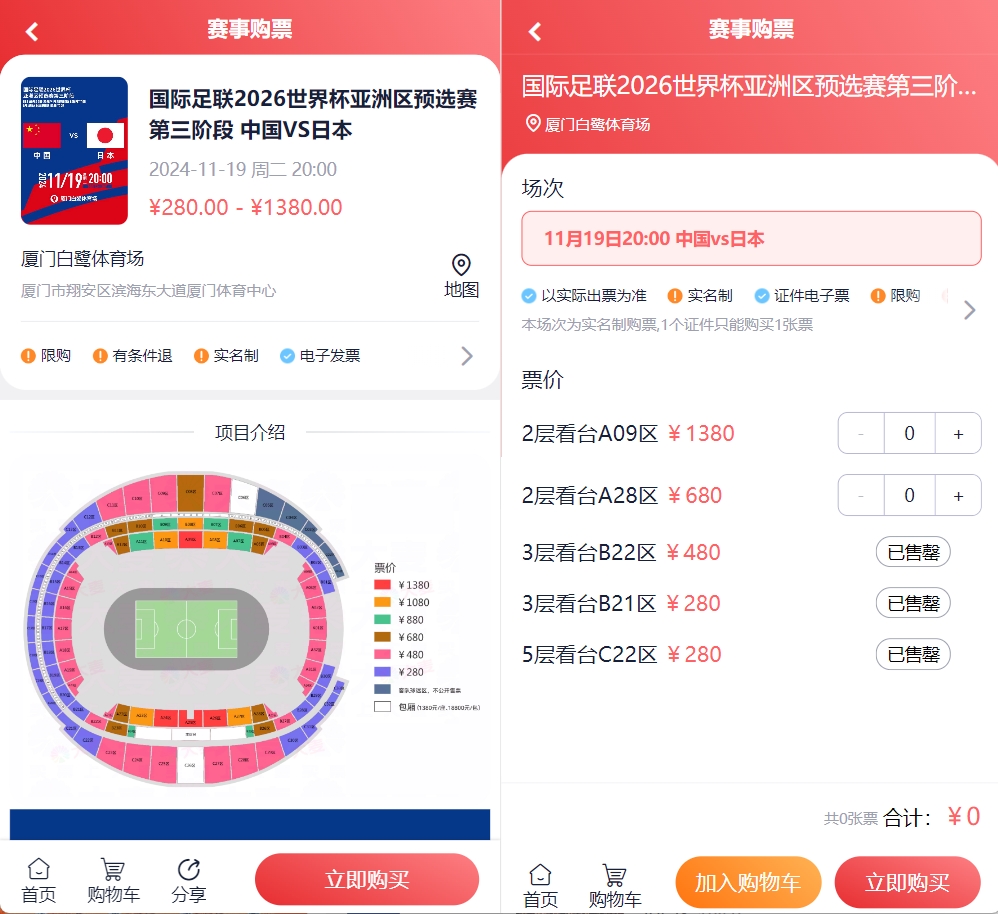The width and height of the screenshot is (998, 914).
Task: Expand the ticketing rules chevron on right
Action: pyautogui.click(x=969, y=310)
